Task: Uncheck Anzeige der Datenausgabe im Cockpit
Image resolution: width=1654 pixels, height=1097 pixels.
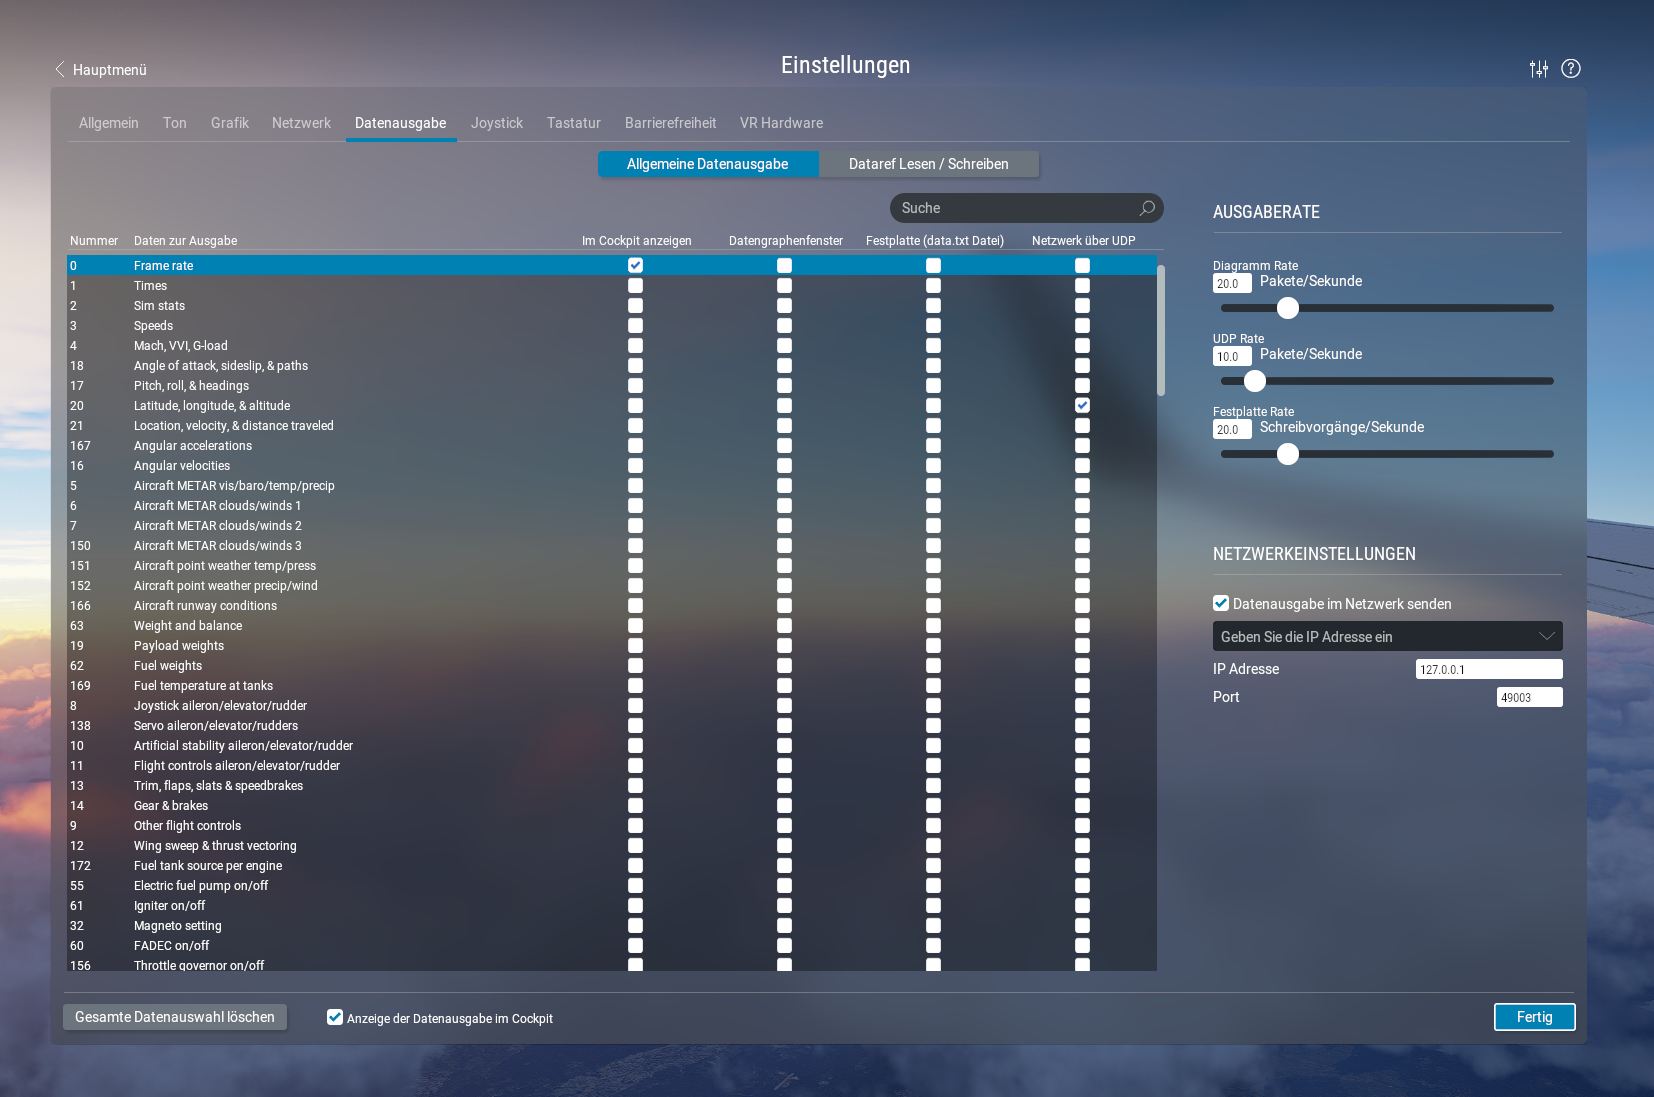Action: (334, 1017)
